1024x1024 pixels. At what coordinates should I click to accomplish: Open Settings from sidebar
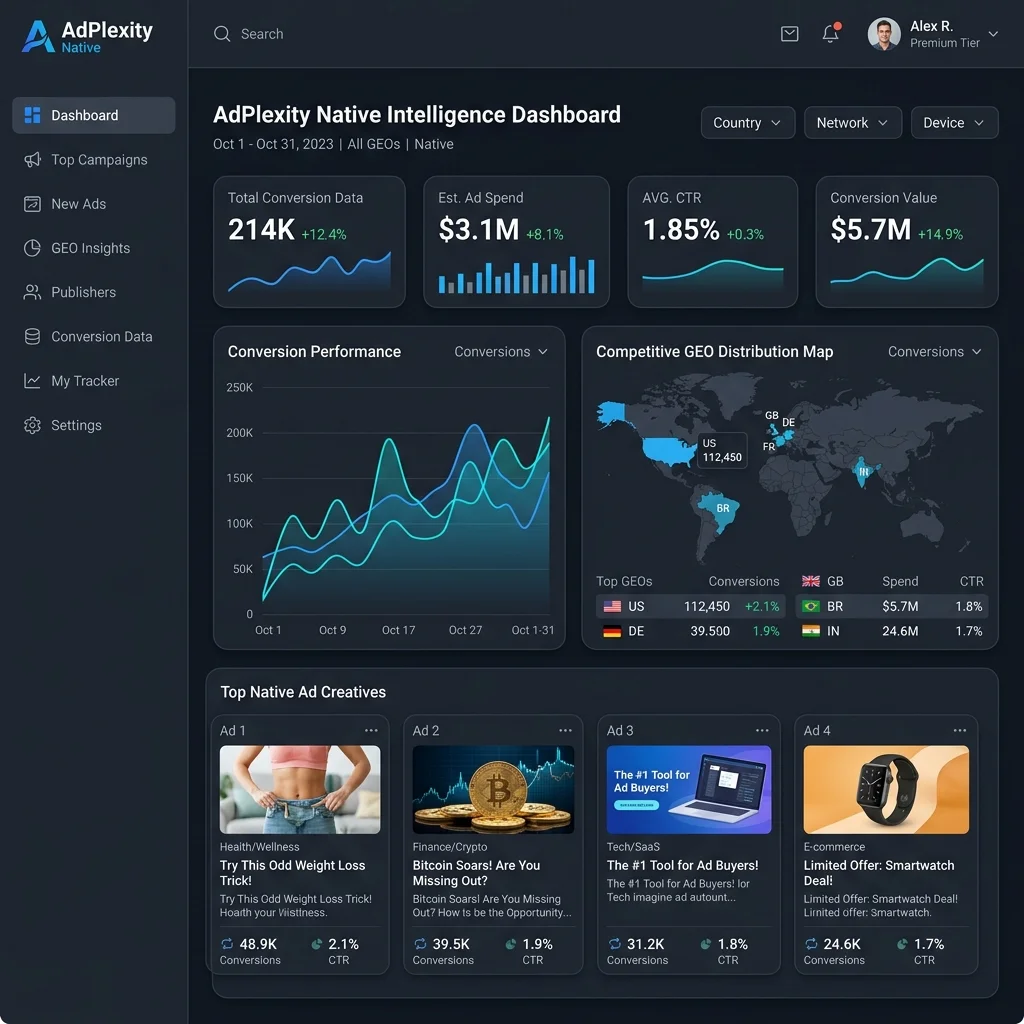(93, 425)
